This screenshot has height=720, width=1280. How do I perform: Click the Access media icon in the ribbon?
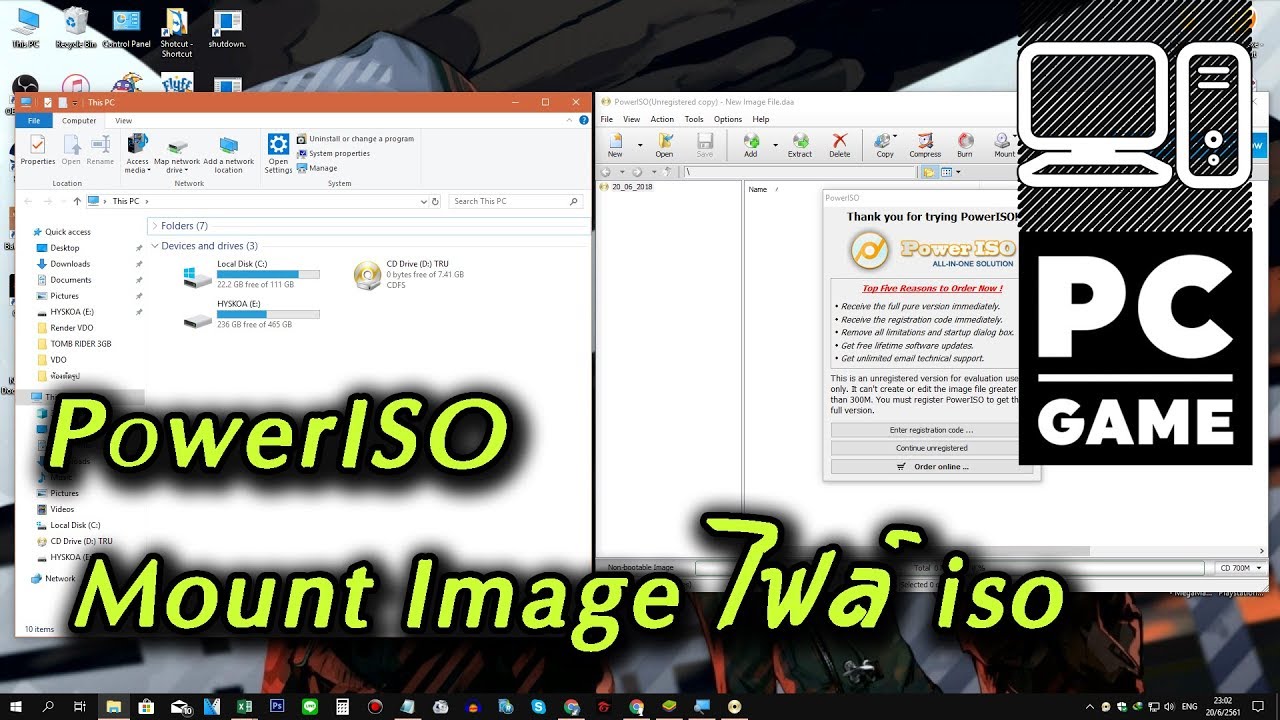coord(137,144)
